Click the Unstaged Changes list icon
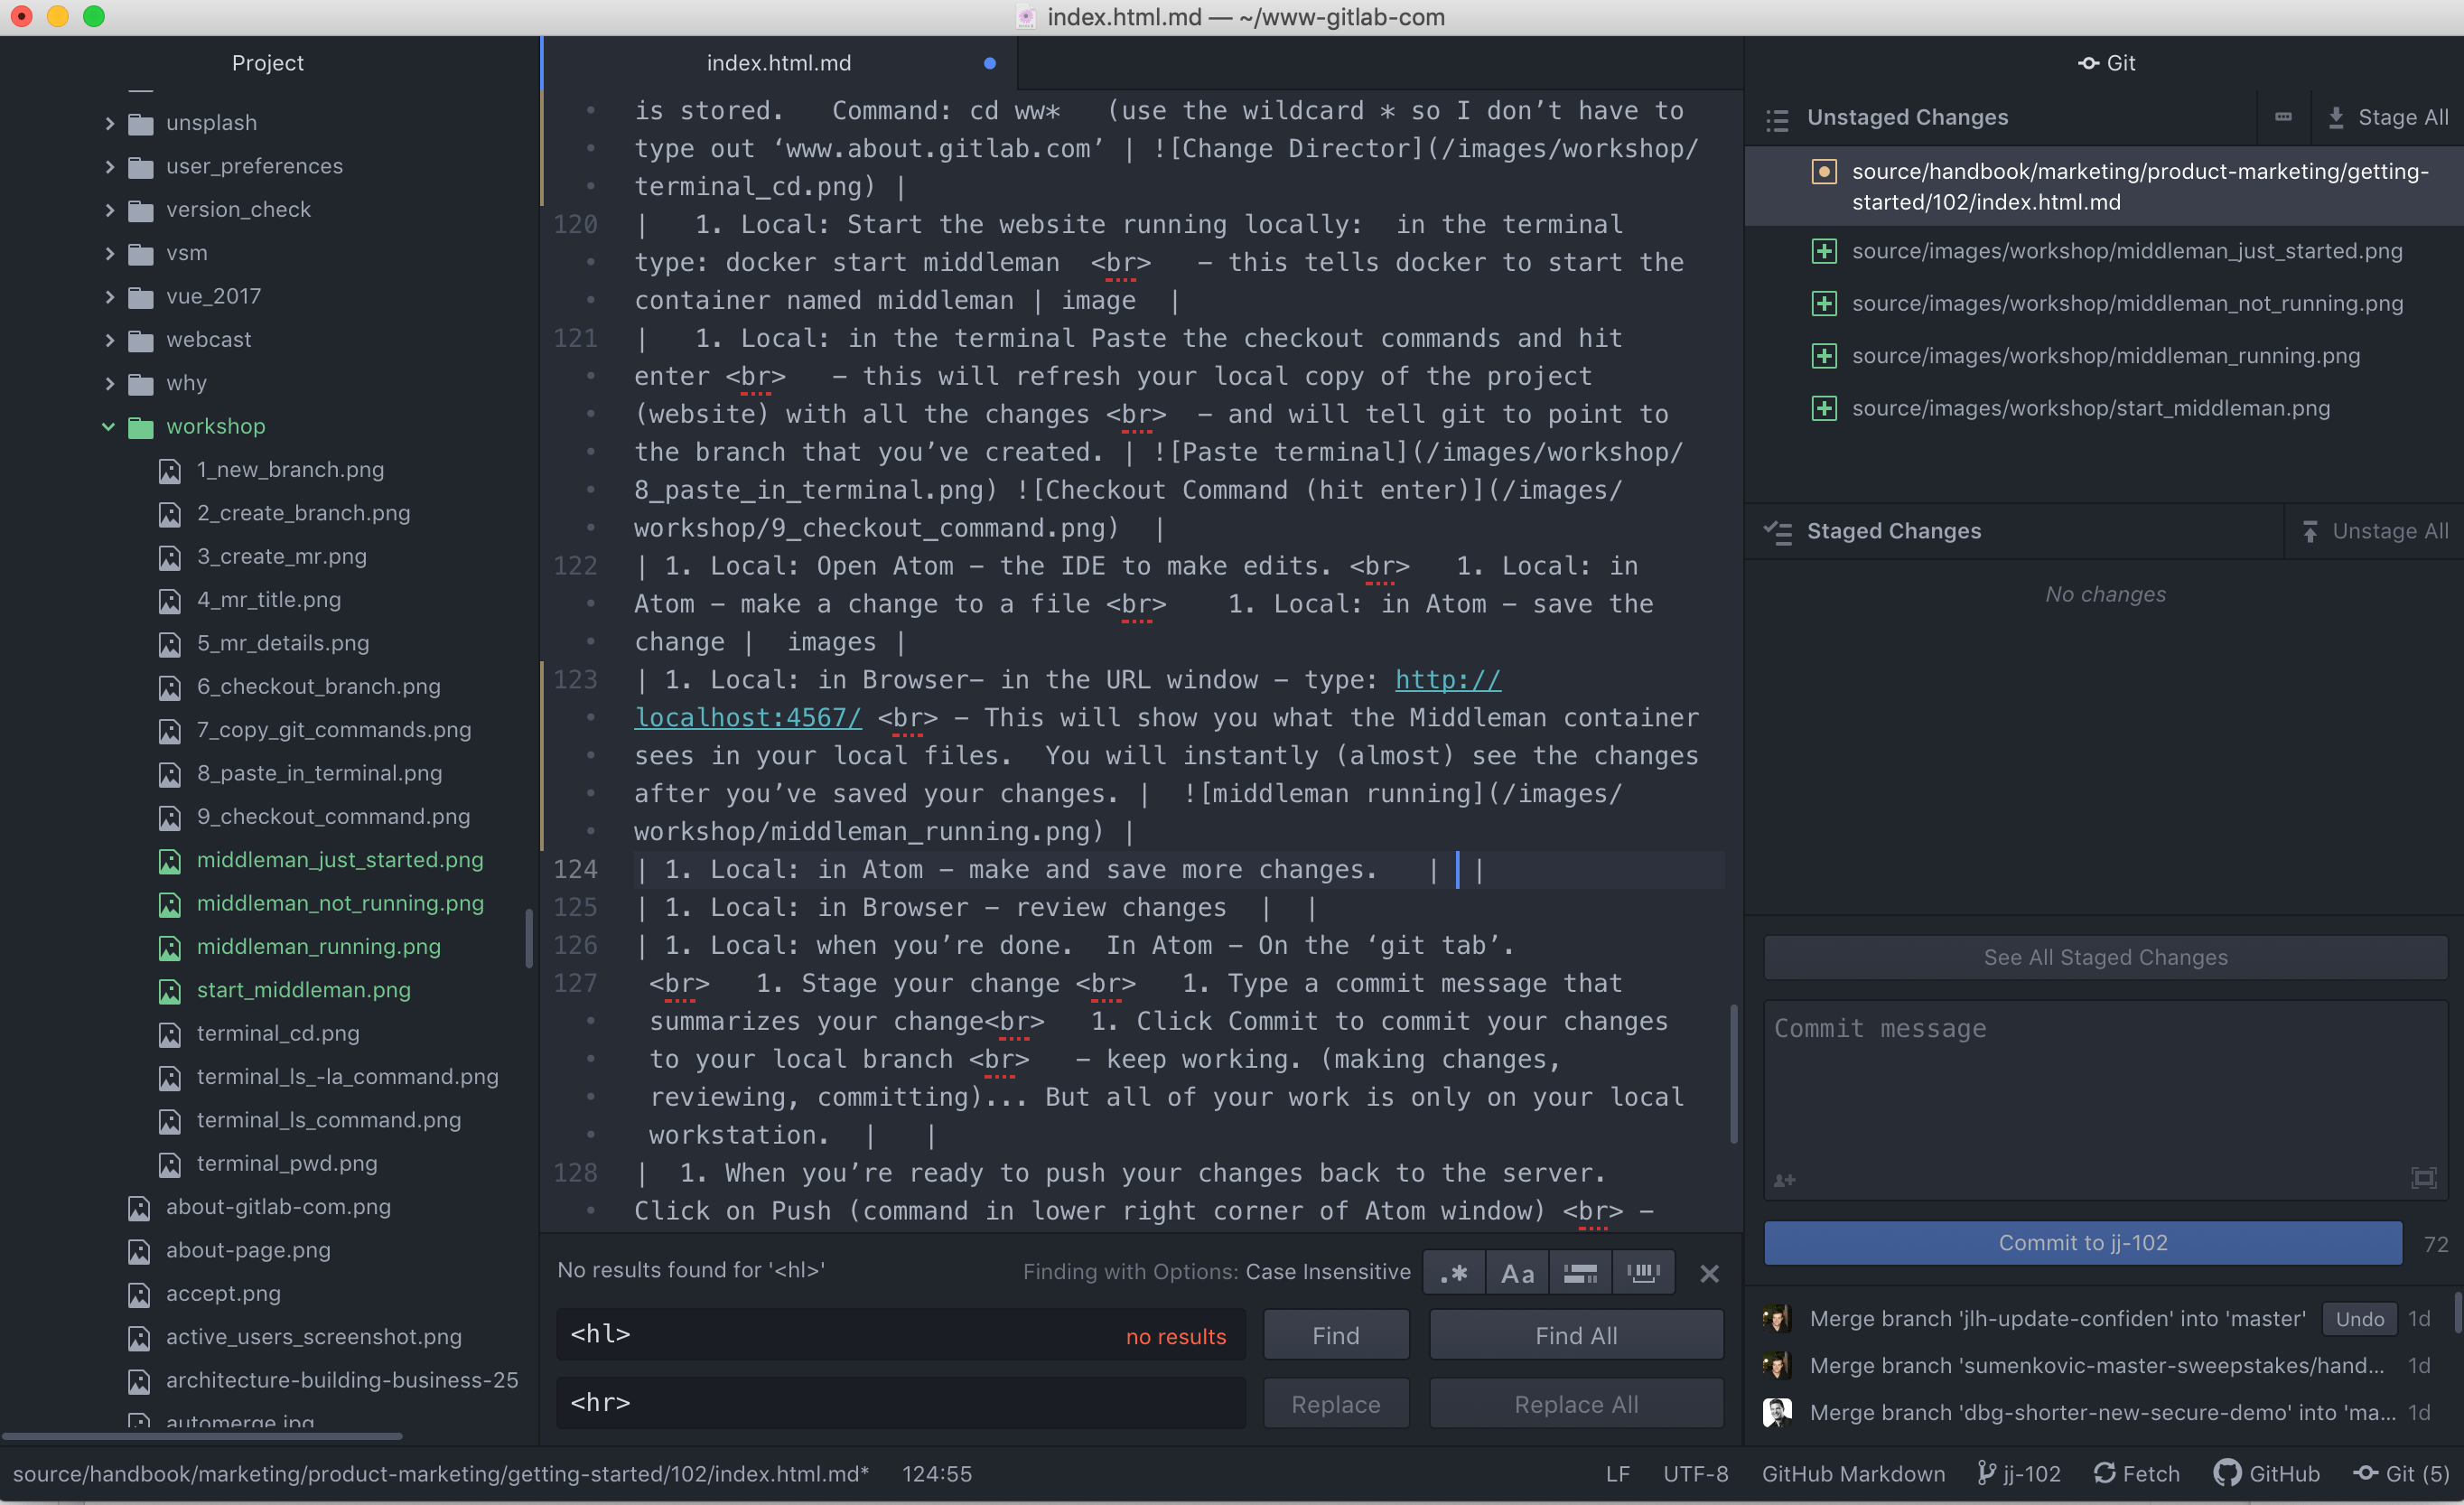 (1777, 119)
